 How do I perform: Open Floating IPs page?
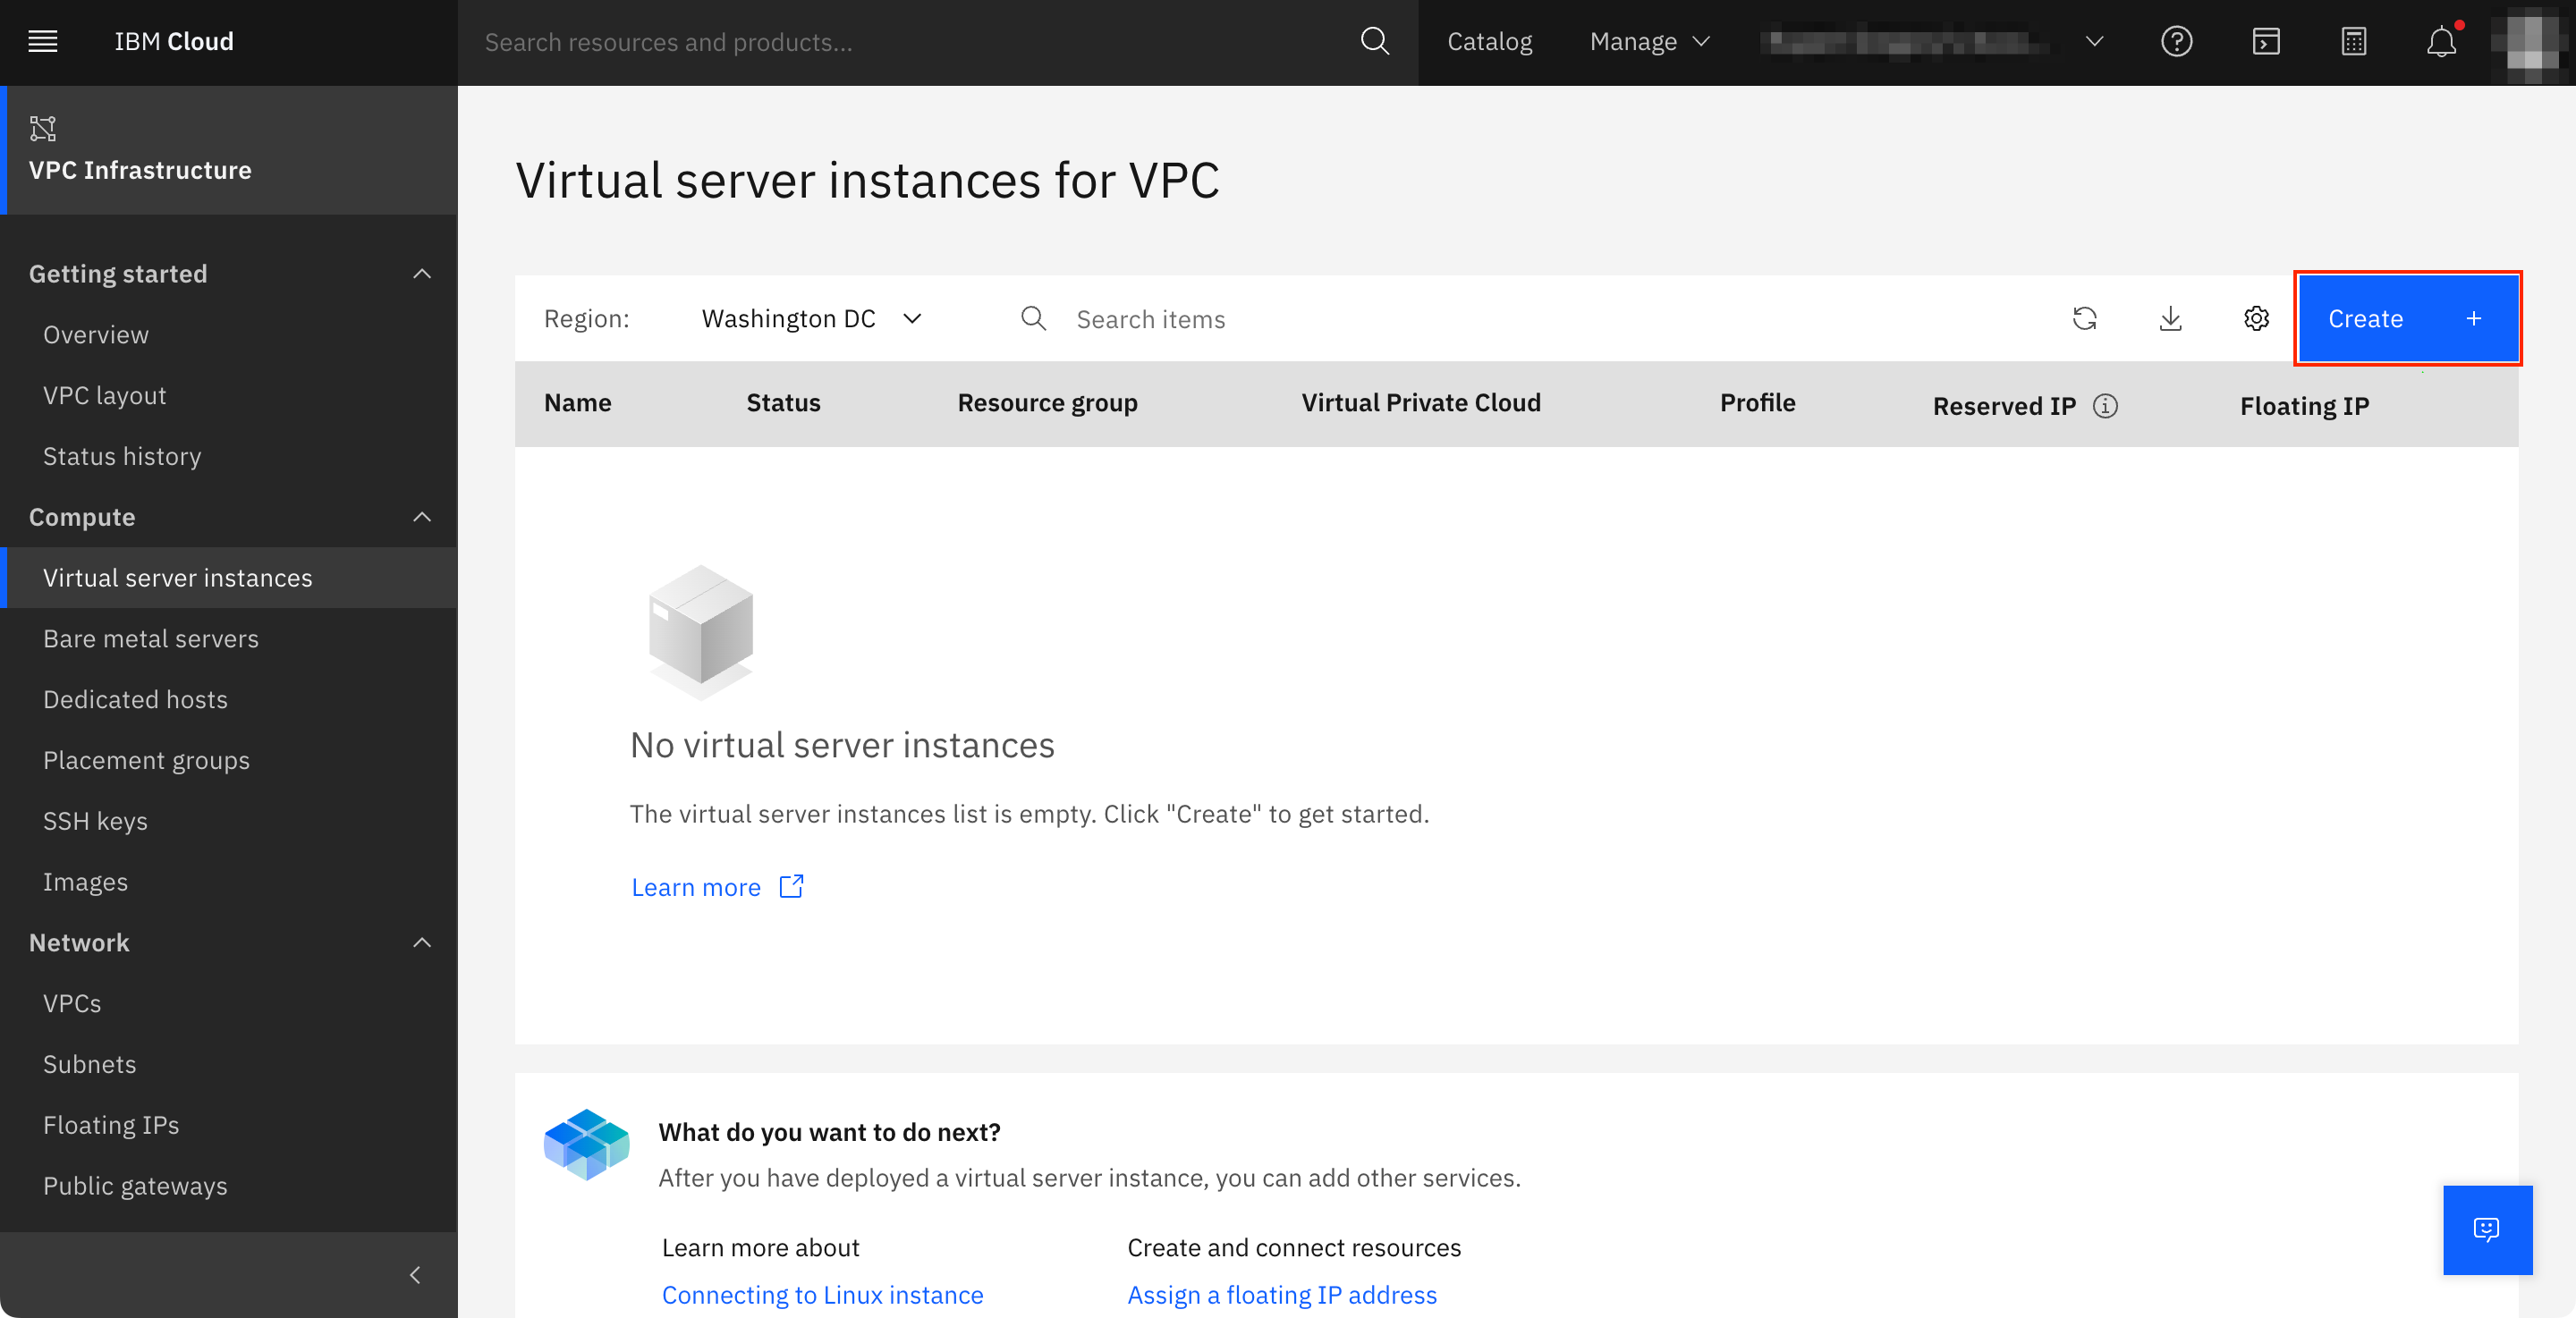pyautogui.click(x=111, y=1126)
